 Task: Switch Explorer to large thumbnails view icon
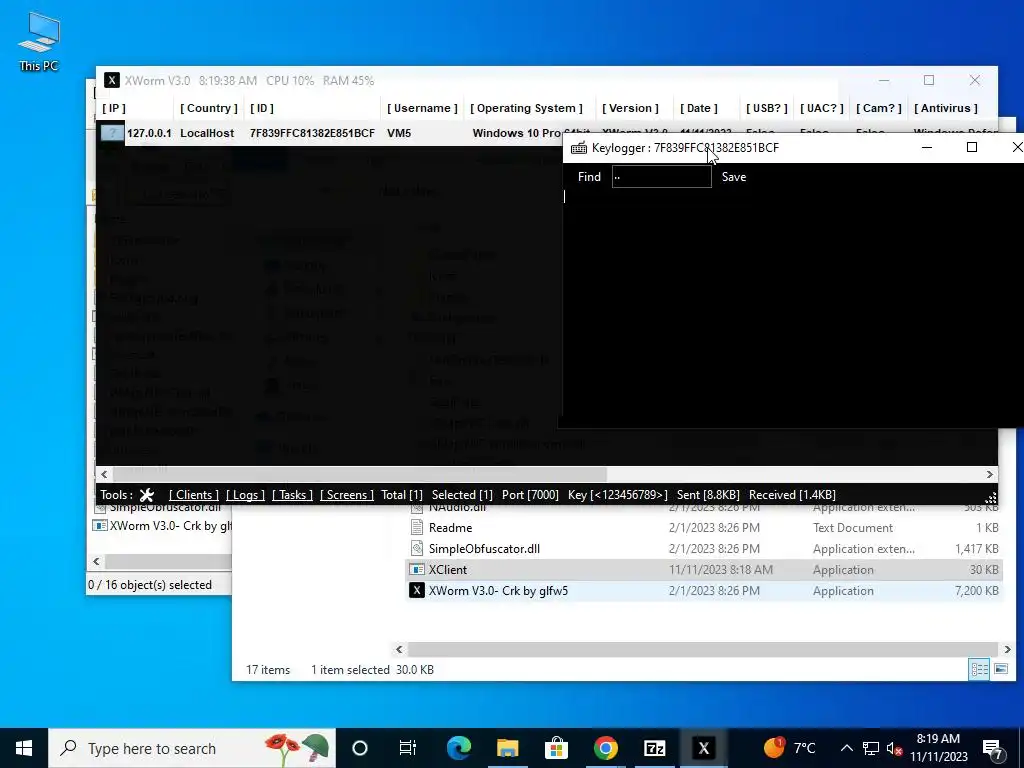pyautogui.click(x=1000, y=669)
